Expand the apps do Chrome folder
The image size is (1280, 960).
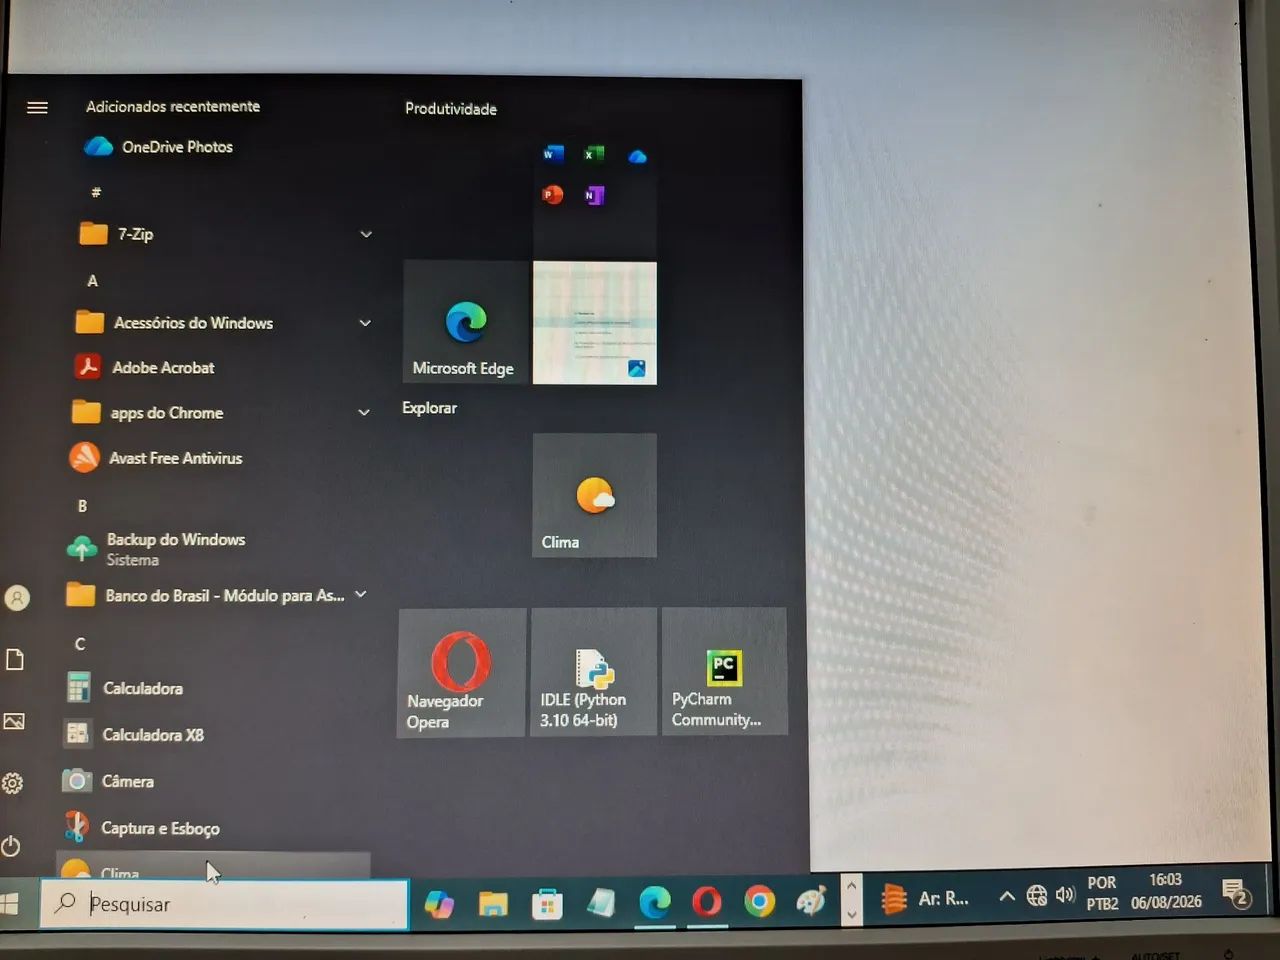point(364,412)
